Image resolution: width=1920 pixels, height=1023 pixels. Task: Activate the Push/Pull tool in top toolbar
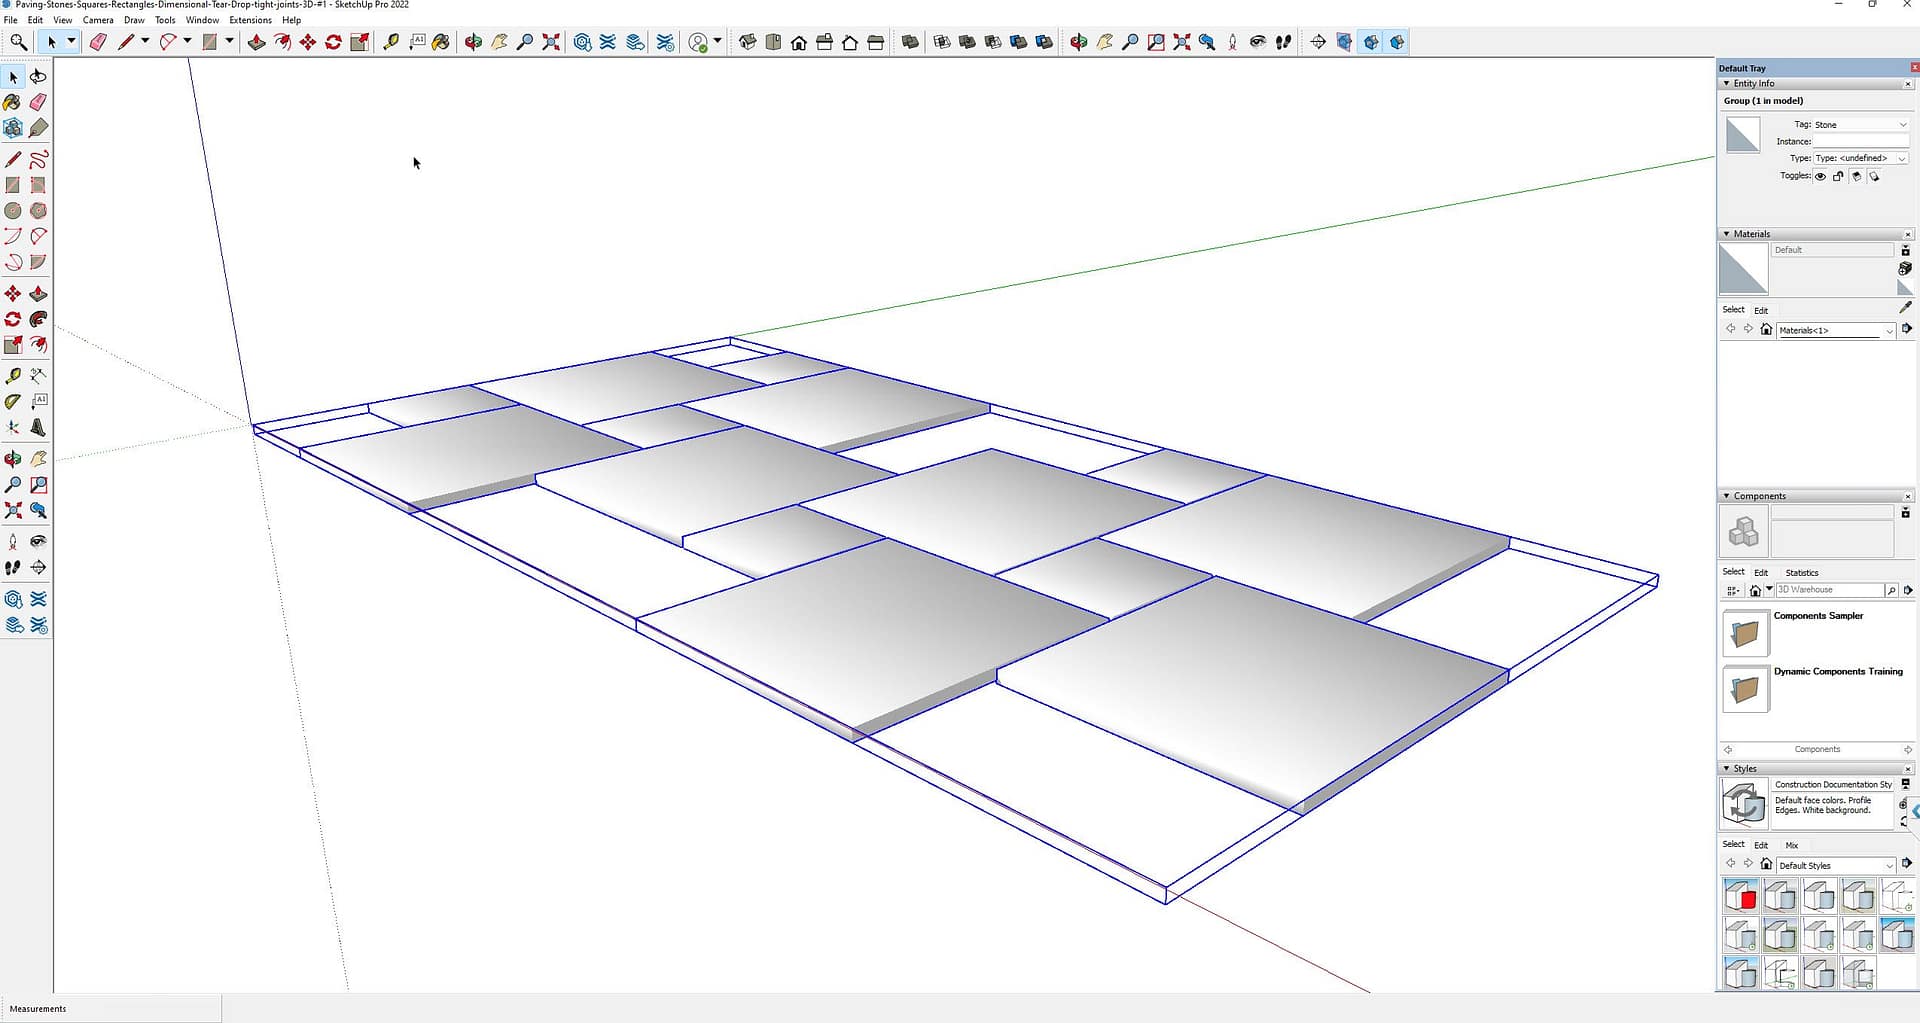pos(256,42)
